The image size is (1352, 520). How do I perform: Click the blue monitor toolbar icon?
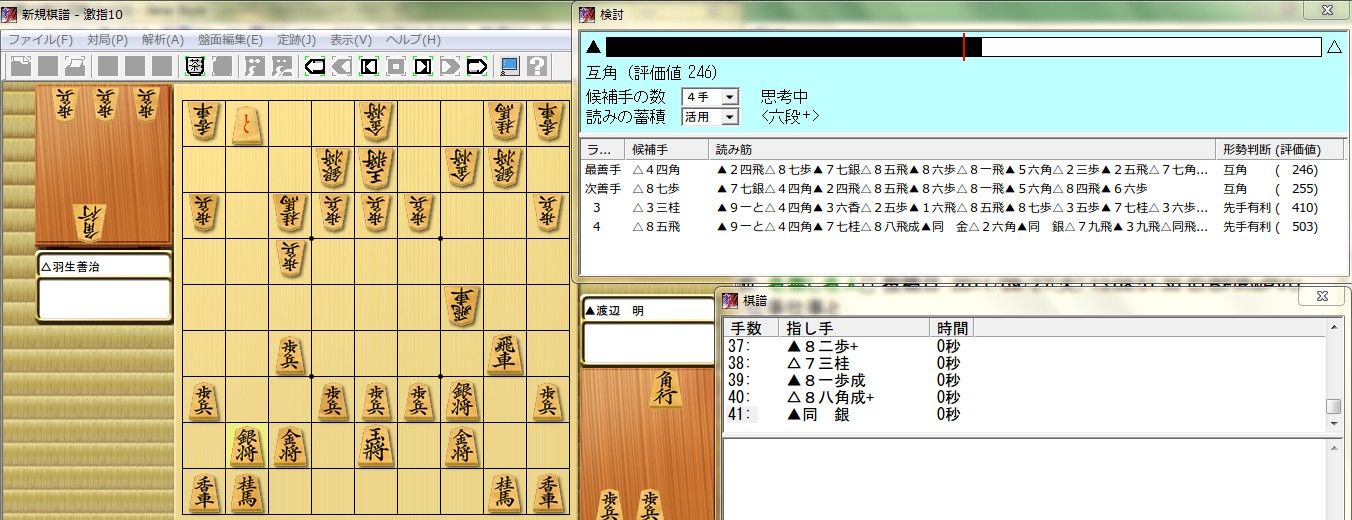click(x=510, y=67)
